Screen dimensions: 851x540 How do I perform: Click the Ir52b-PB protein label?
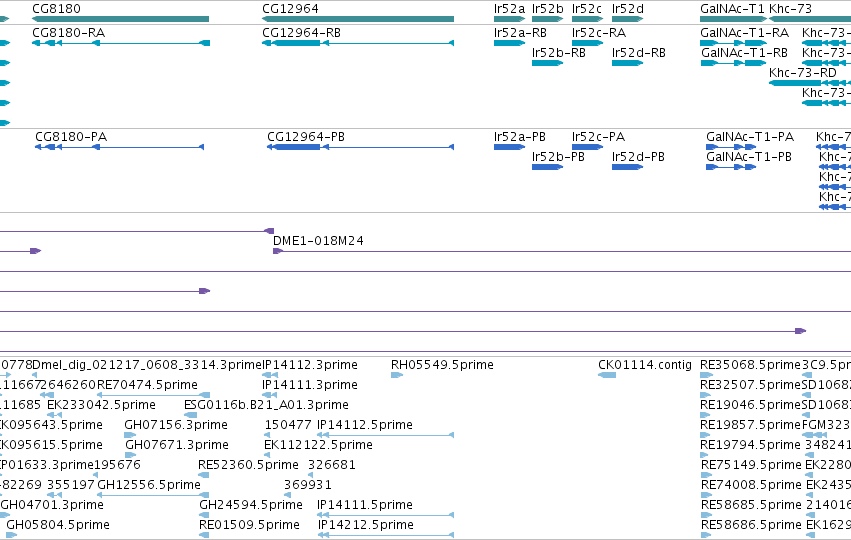point(558,157)
